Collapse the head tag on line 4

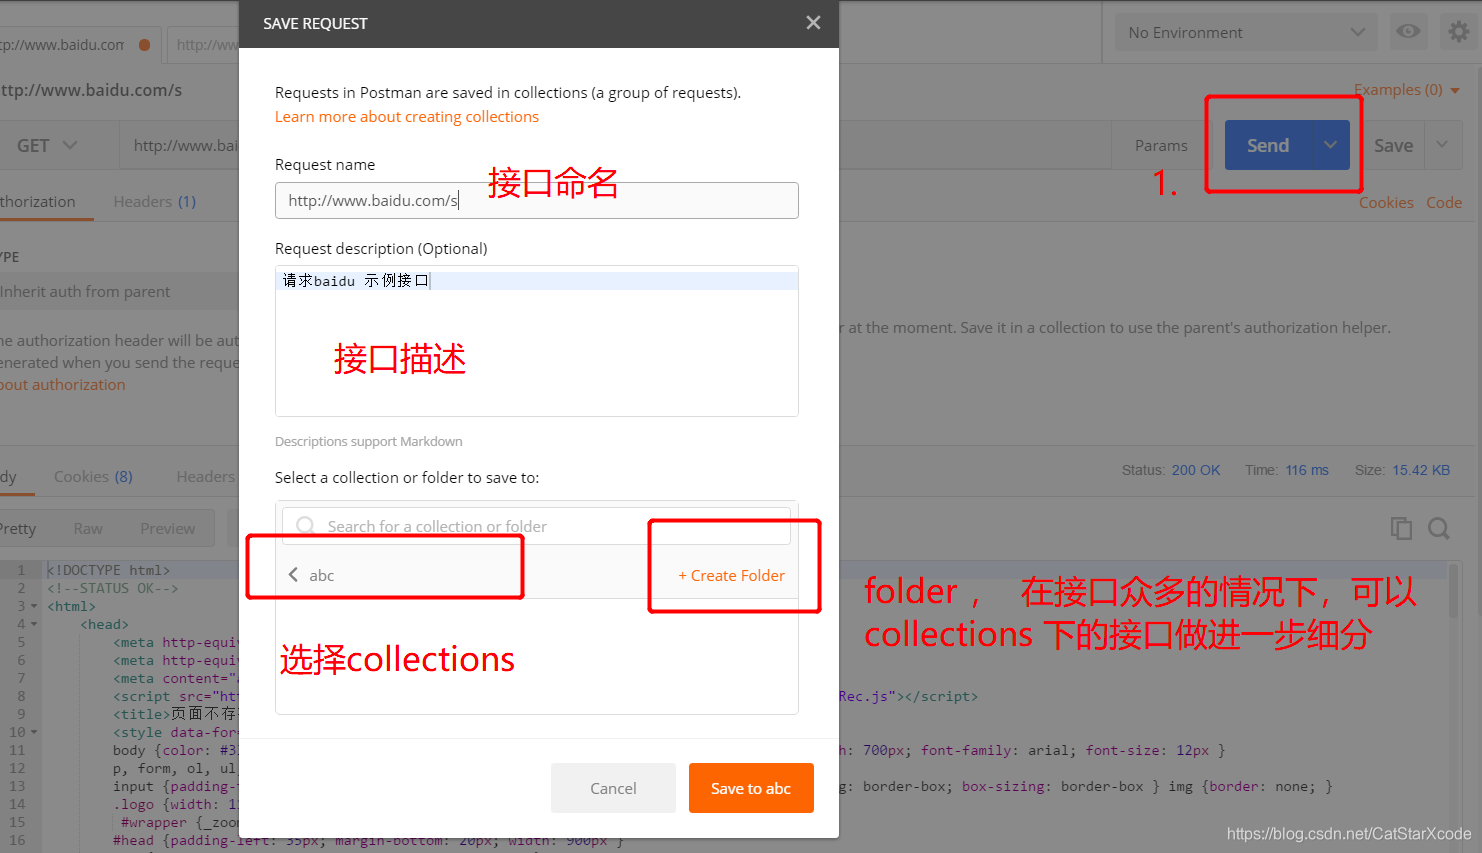(x=34, y=624)
